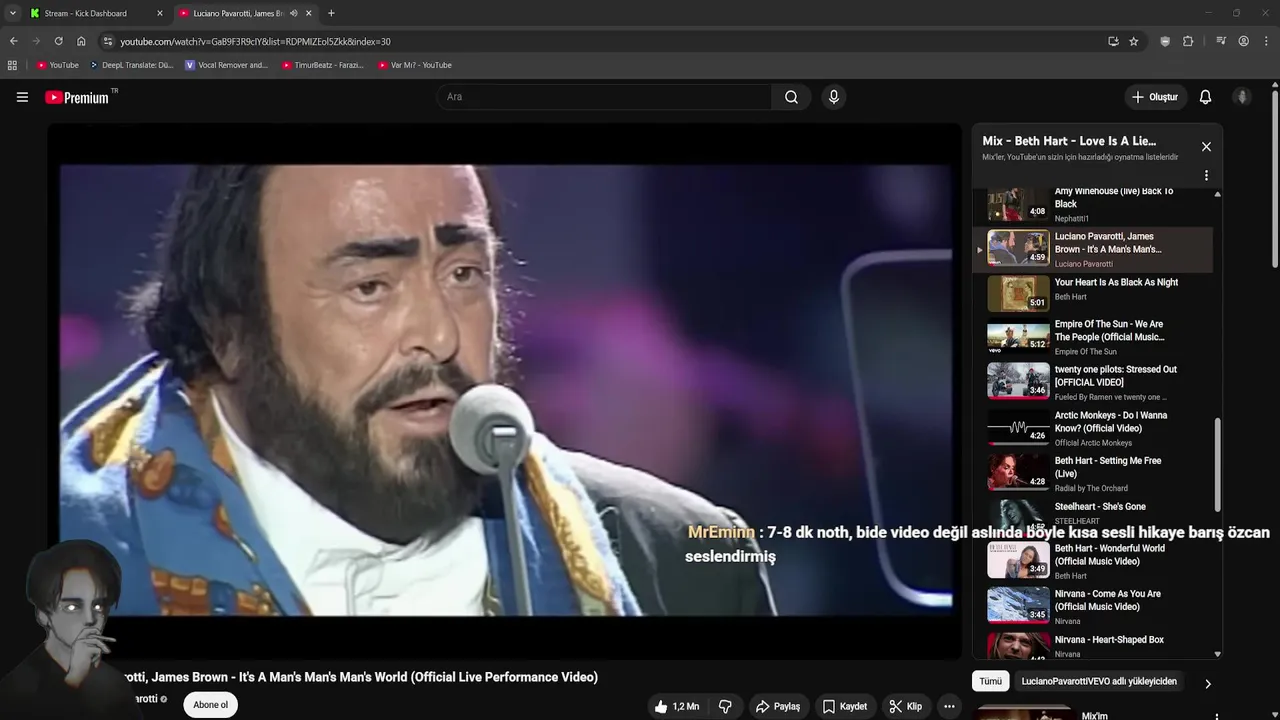Select LucianoPavarottiVEVO adlı yükleyiciden chip
Screen dimensions: 1280x720
tap(1099, 682)
